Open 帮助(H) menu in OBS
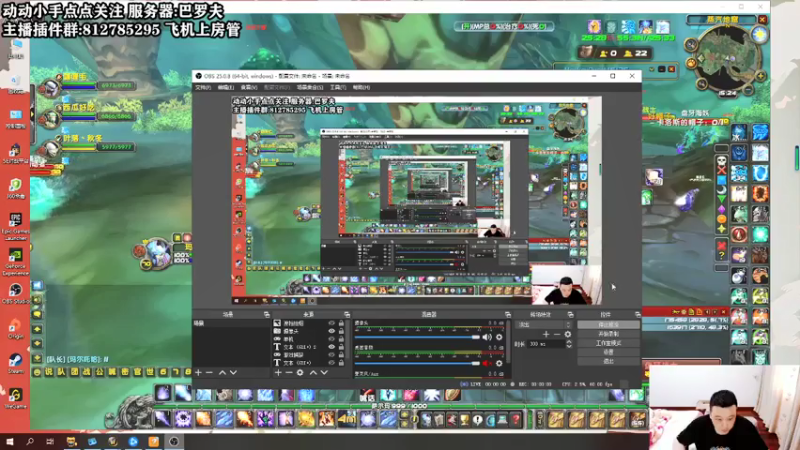The width and height of the screenshot is (800, 450). click(361, 88)
